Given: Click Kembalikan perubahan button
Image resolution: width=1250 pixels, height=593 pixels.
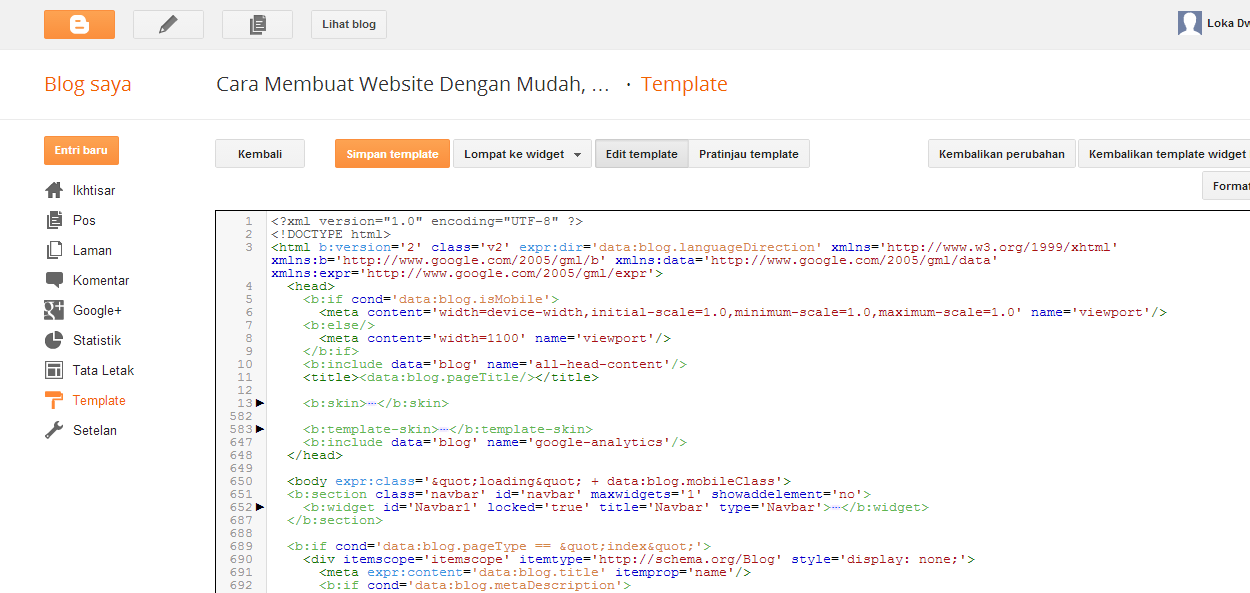Looking at the screenshot, I should (x=1002, y=154).
